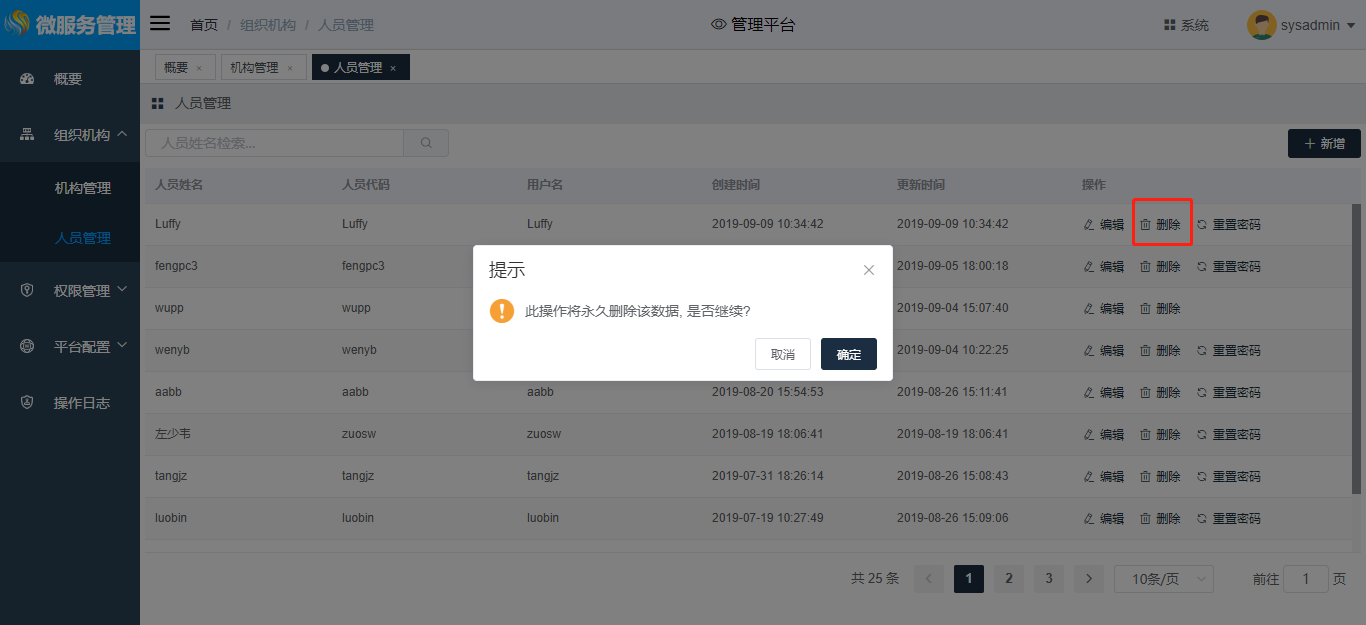Click the 人员姓名检索 search input field
This screenshot has height=625, width=1366.
tap(275, 143)
